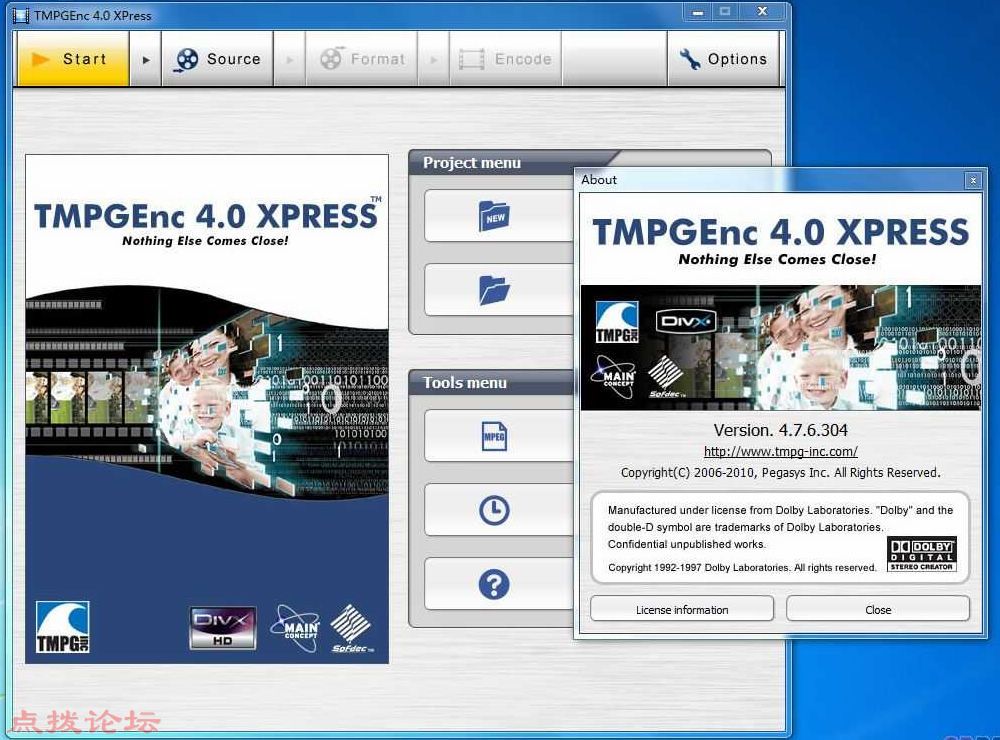Click the "Nothing Else Comes Close!" slogan in About
The width and height of the screenshot is (1000, 740).
(x=777, y=259)
